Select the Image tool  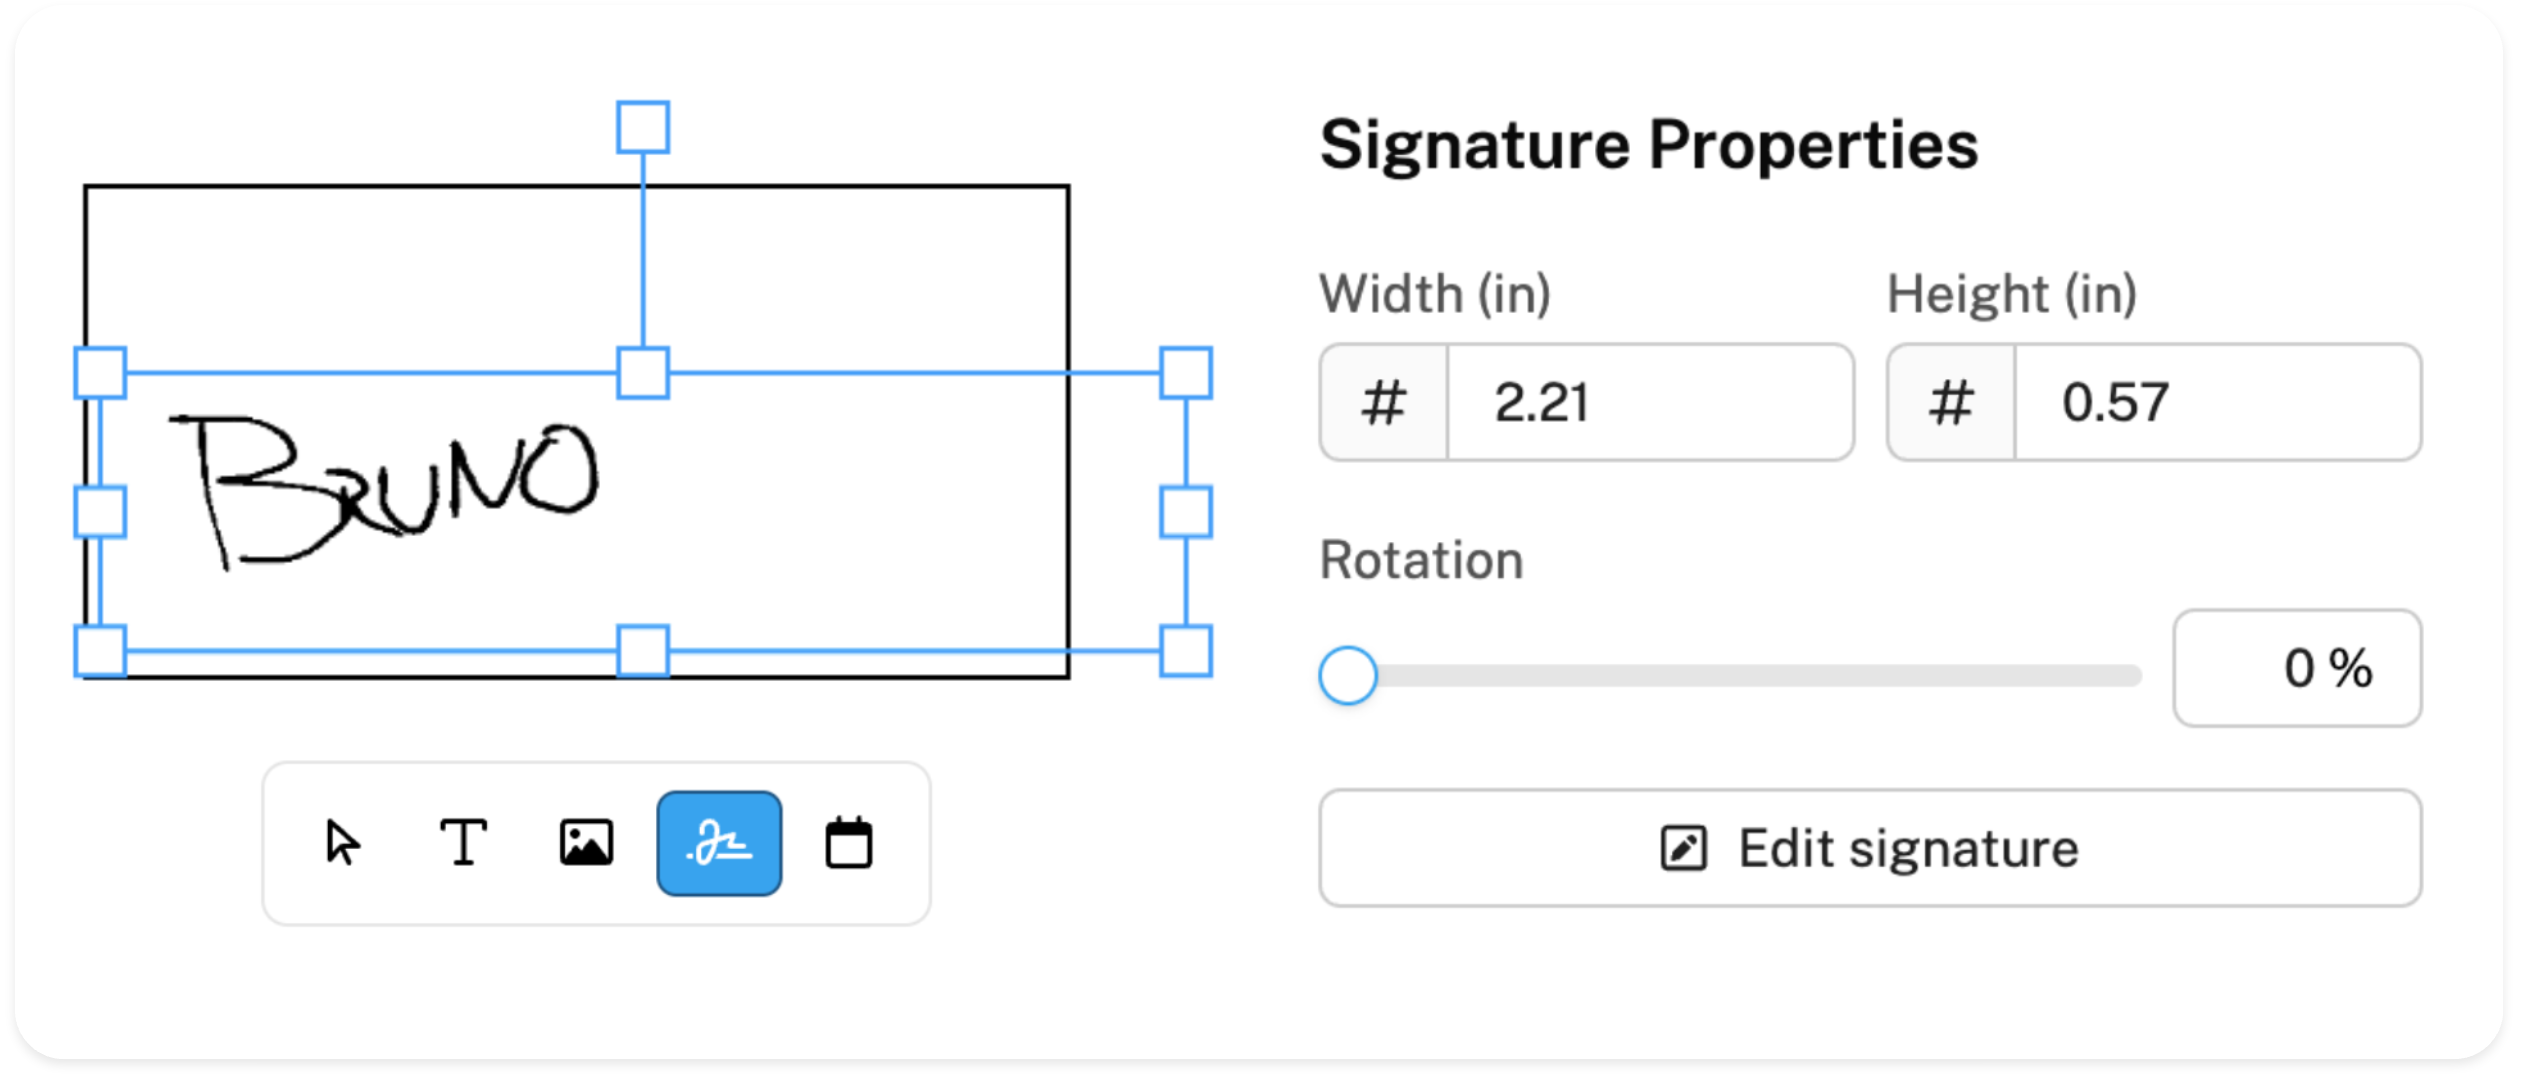(586, 842)
